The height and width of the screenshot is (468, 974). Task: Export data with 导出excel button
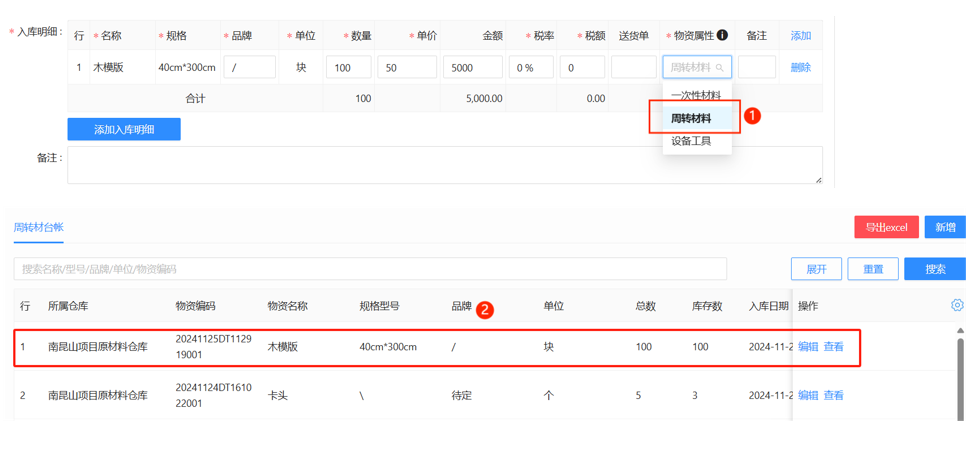886,227
